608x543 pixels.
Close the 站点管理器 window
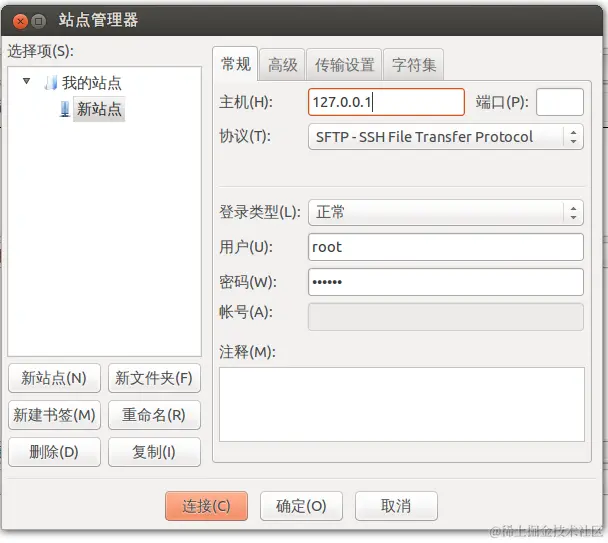[20, 21]
